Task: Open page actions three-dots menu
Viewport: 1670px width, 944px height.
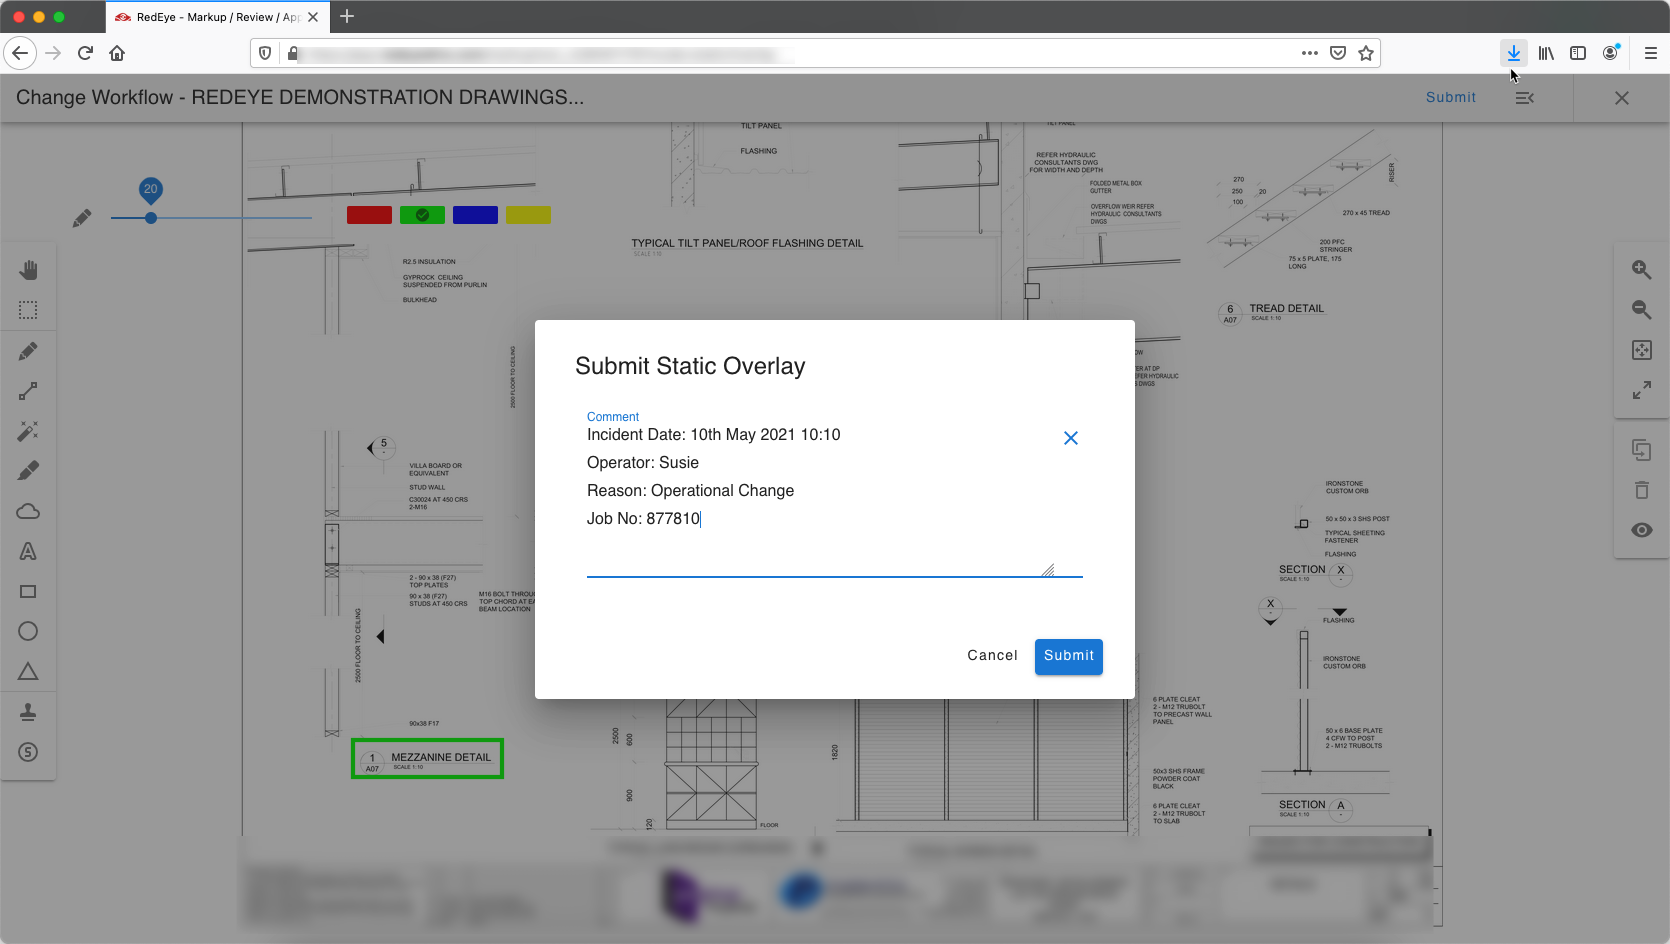Action: pos(1310,53)
